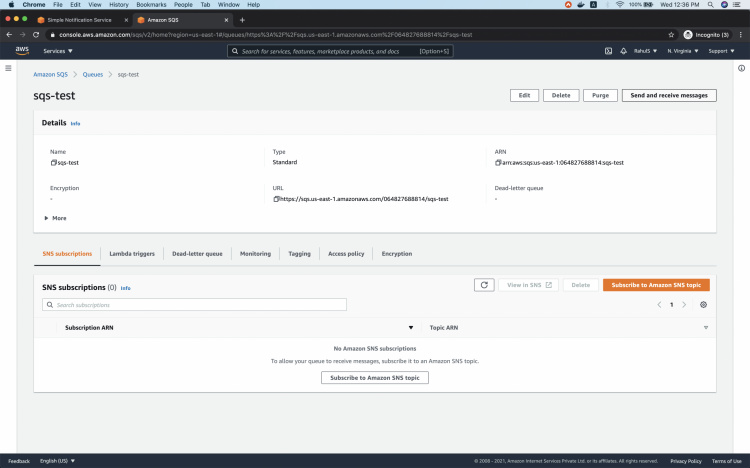The width and height of the screenshot is (750, 468).
Task: Open subscriptions table settings gear
Action: click(704, 304)
